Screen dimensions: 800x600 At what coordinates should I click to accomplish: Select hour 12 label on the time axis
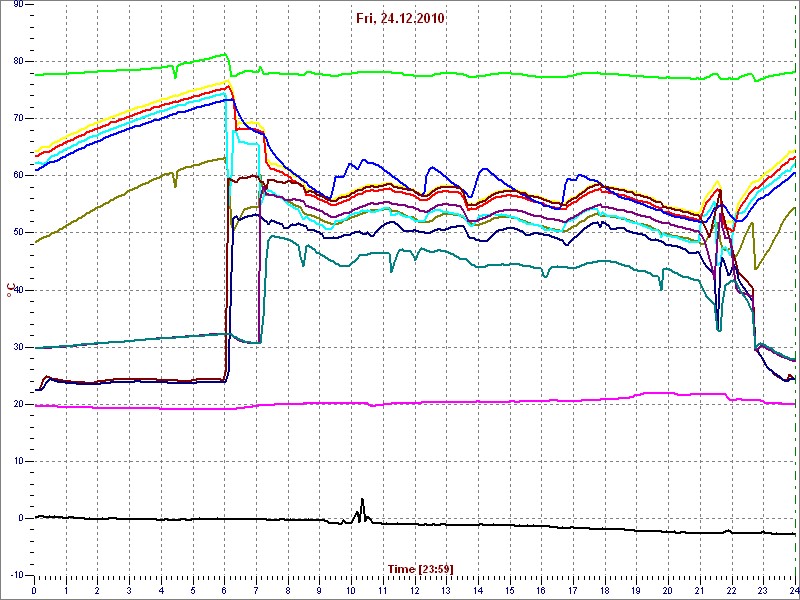click(x=414, y=590)
